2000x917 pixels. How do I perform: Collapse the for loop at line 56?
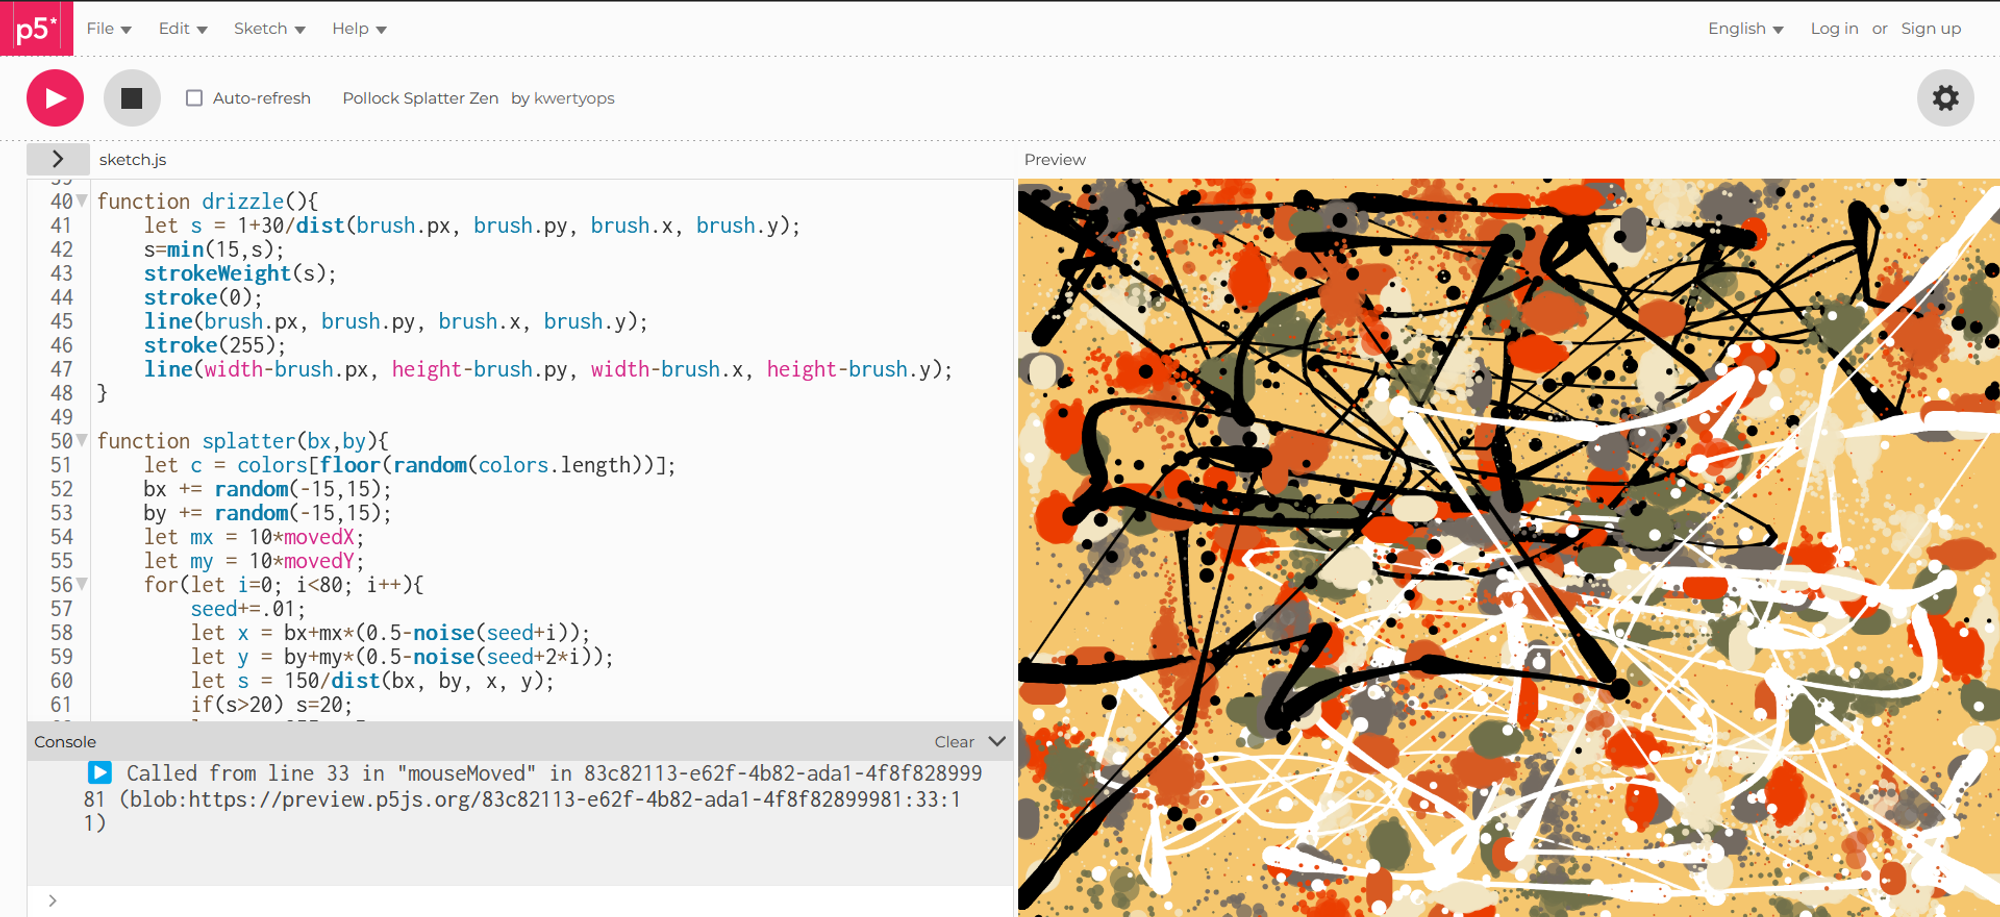[x=81, y=583]
